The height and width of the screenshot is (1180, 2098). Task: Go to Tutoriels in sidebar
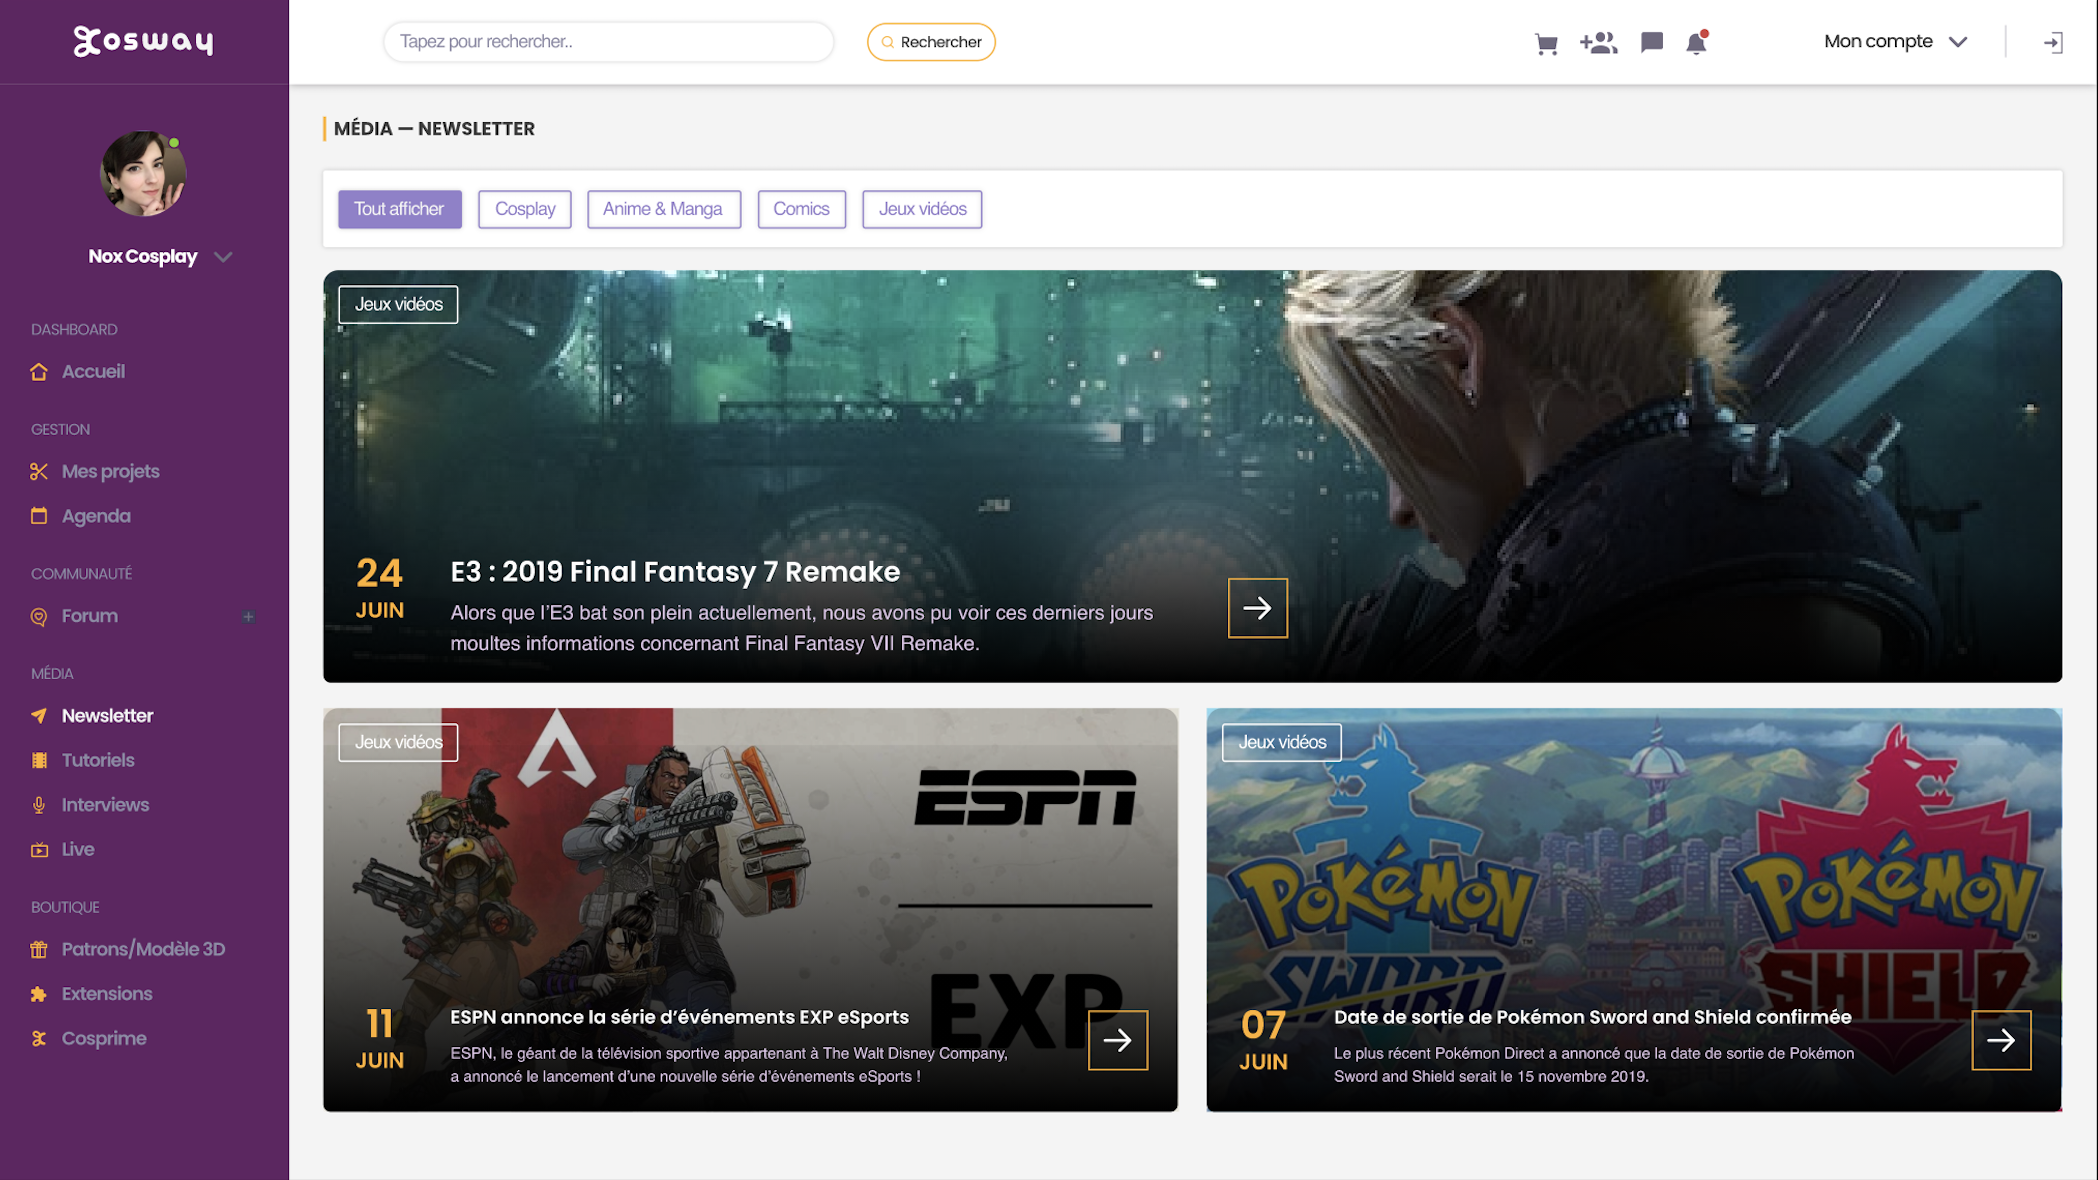(x=98, y=760)
